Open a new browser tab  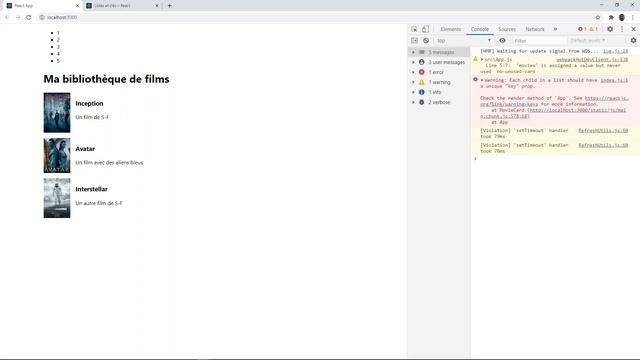coord(169,6)
